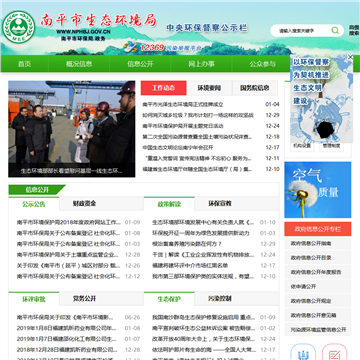Click the green 信息公开 section header
This screenshot has width=360, height=360.
pos(37,190)
